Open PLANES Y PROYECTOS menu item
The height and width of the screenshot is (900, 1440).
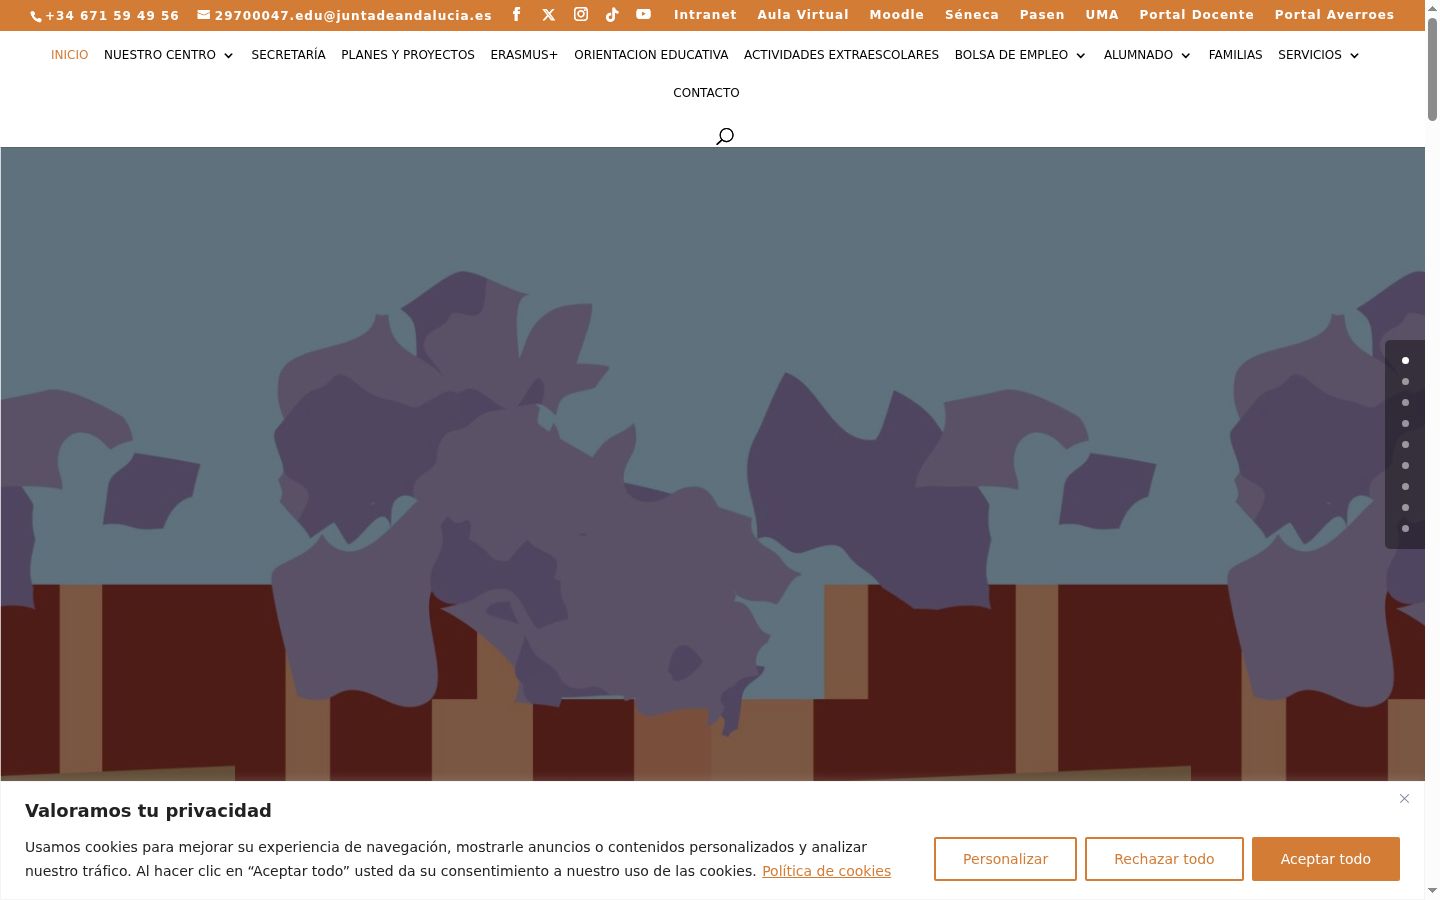point(408,55)
